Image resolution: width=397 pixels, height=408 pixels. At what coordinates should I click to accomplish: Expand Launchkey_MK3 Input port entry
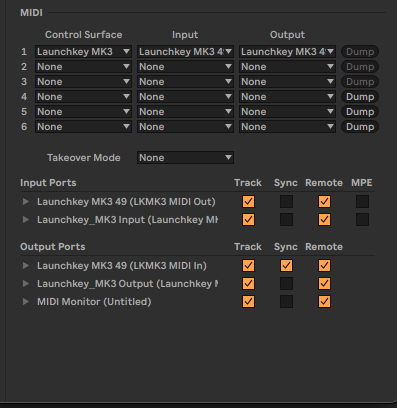[26, 220]
